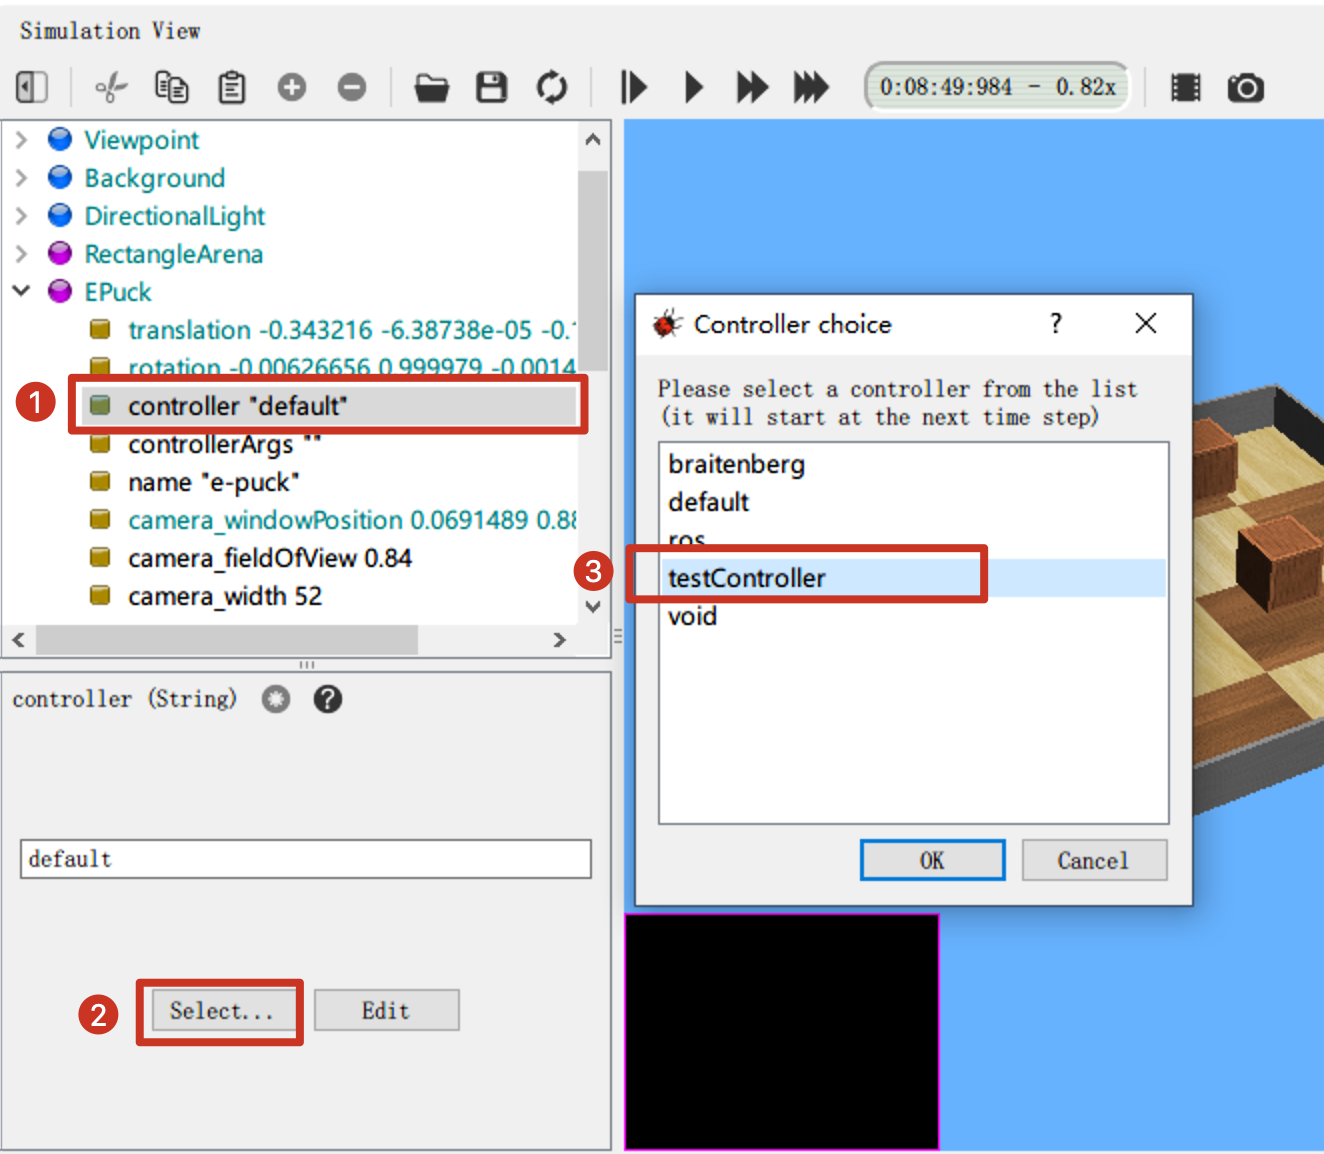Expand the Background node

tap(21, 178)
